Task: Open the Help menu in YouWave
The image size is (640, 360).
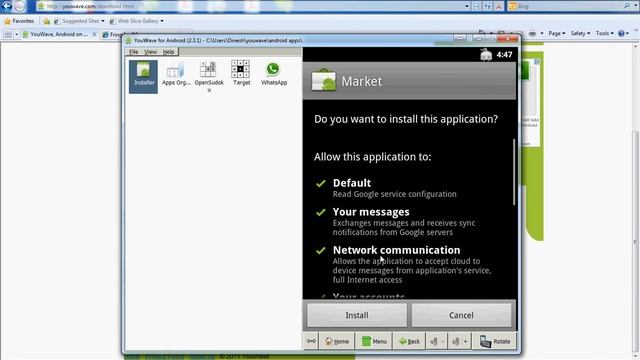Action: (169, 52)
